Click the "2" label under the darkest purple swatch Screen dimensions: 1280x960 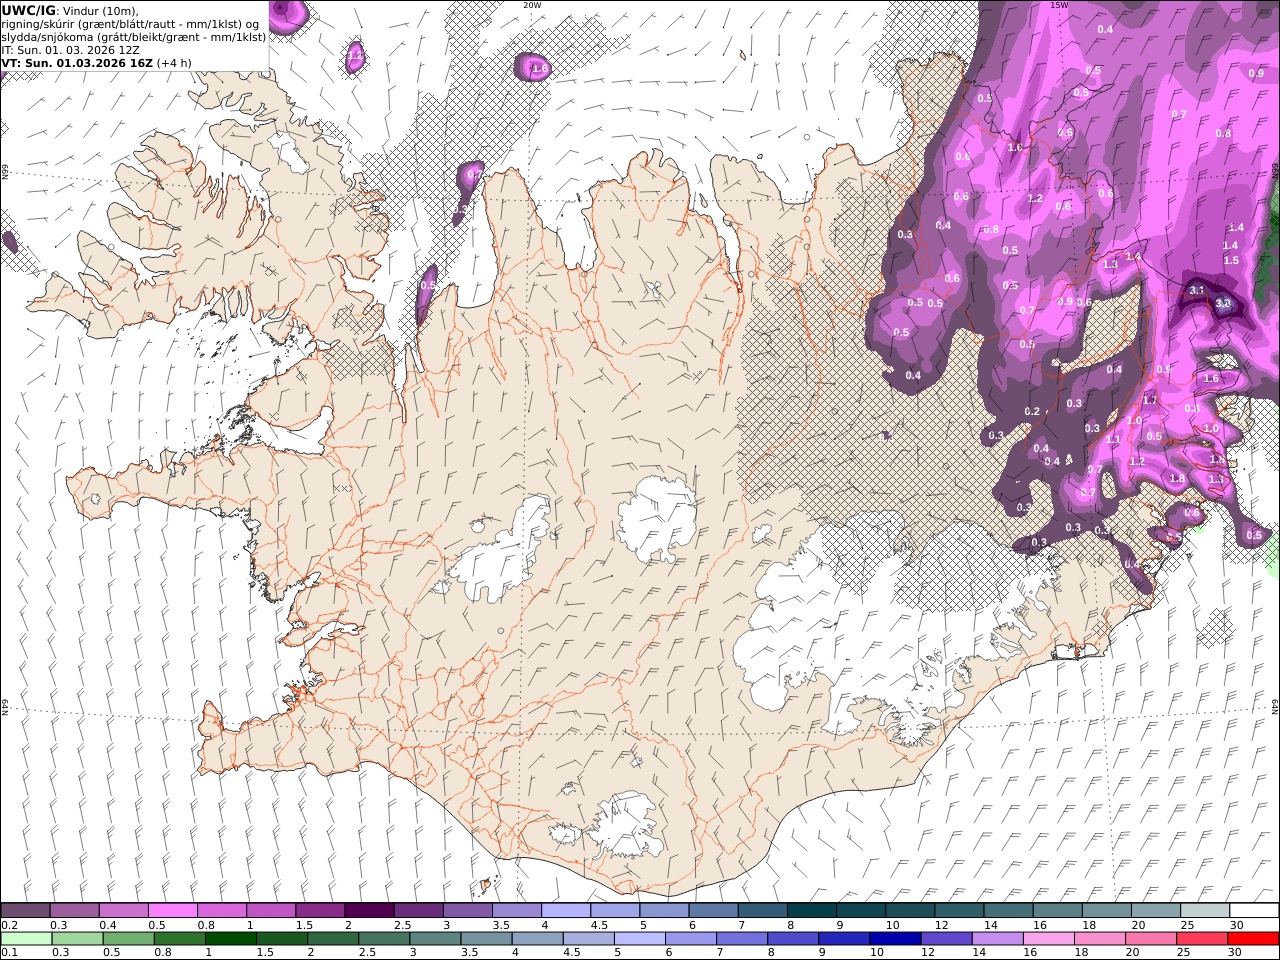coord(348,925)
